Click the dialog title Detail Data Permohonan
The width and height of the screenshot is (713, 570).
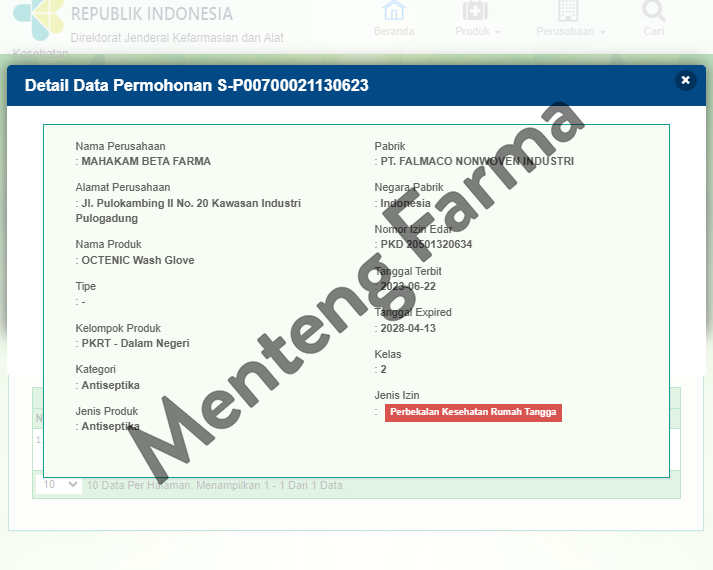(196, 85)
